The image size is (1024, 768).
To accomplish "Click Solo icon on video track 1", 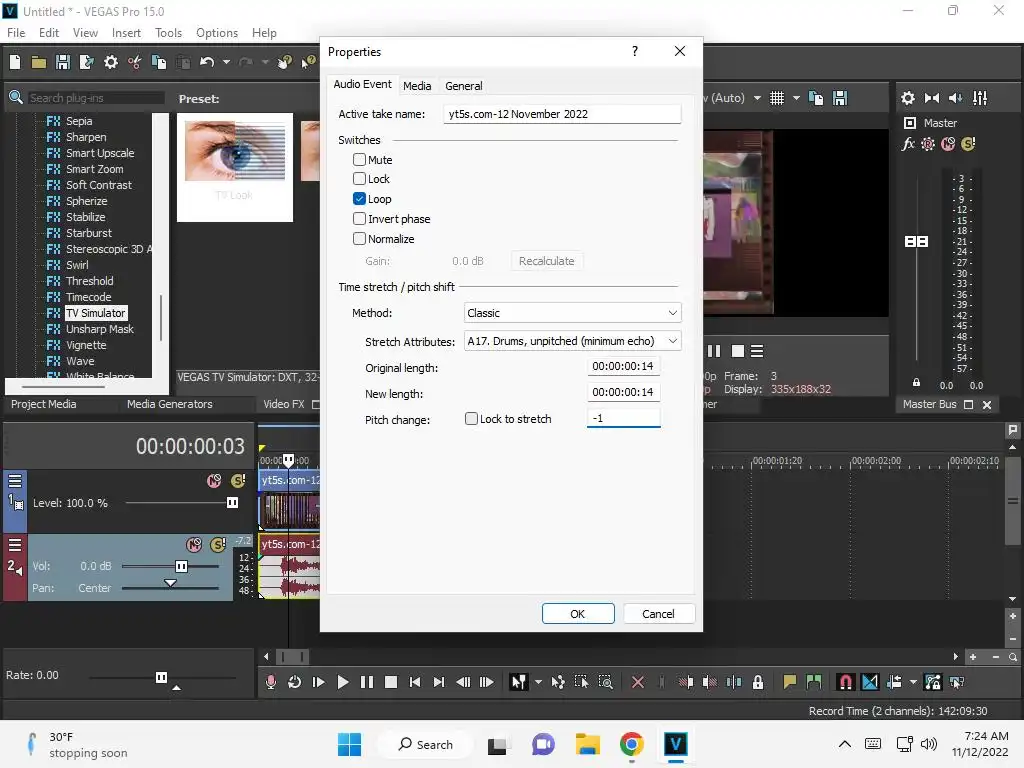I will click(238, 481).
